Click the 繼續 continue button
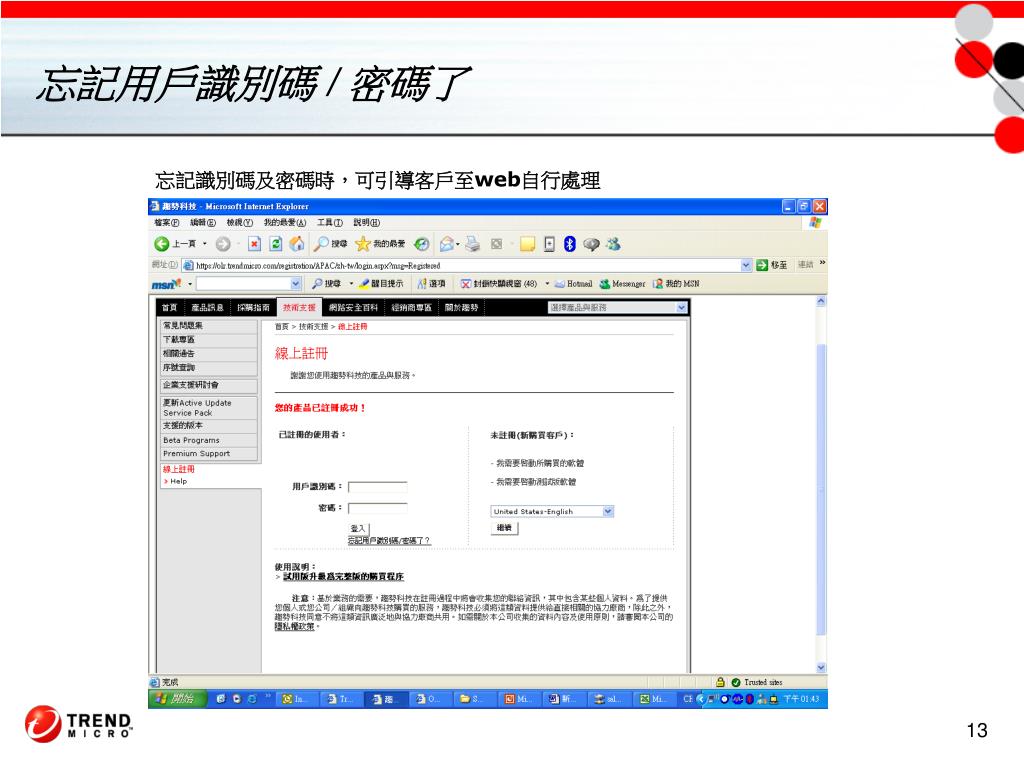The width and height of the screenshot is (1024, 768). point(504,528)
